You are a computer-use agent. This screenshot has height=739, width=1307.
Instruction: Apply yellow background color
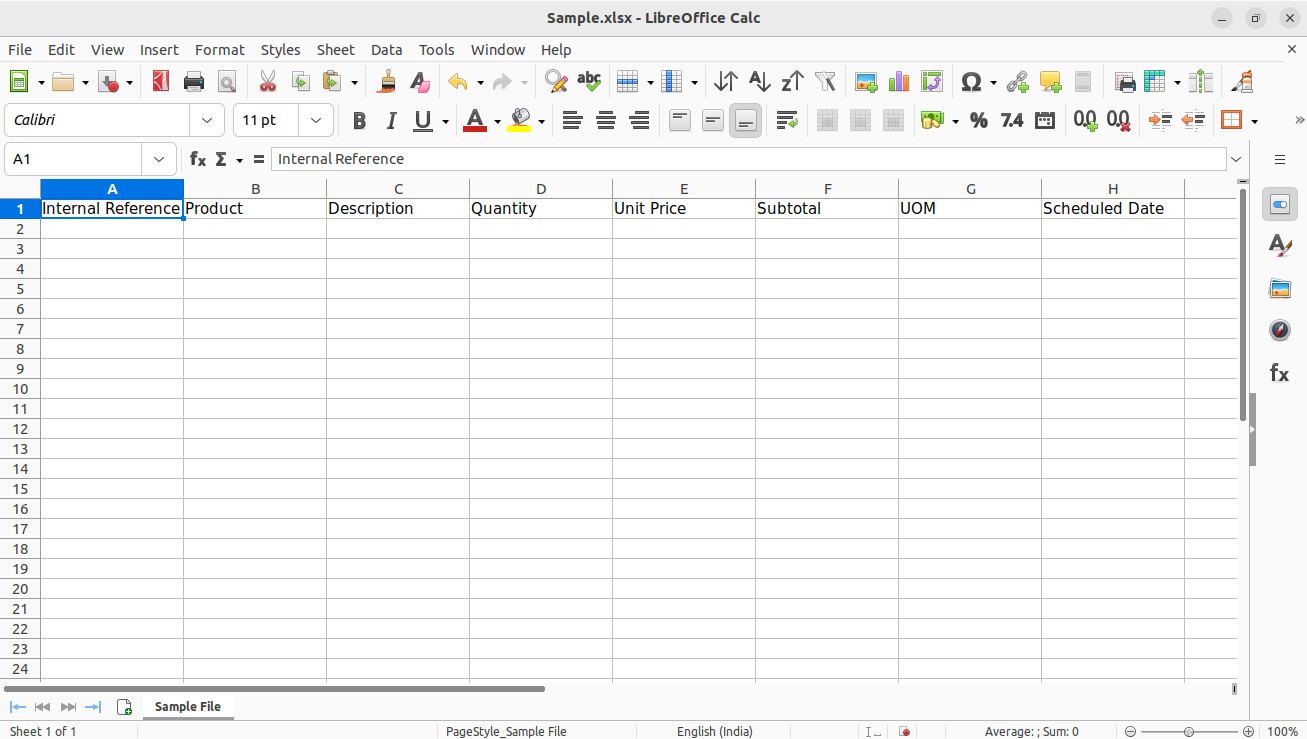520,121
